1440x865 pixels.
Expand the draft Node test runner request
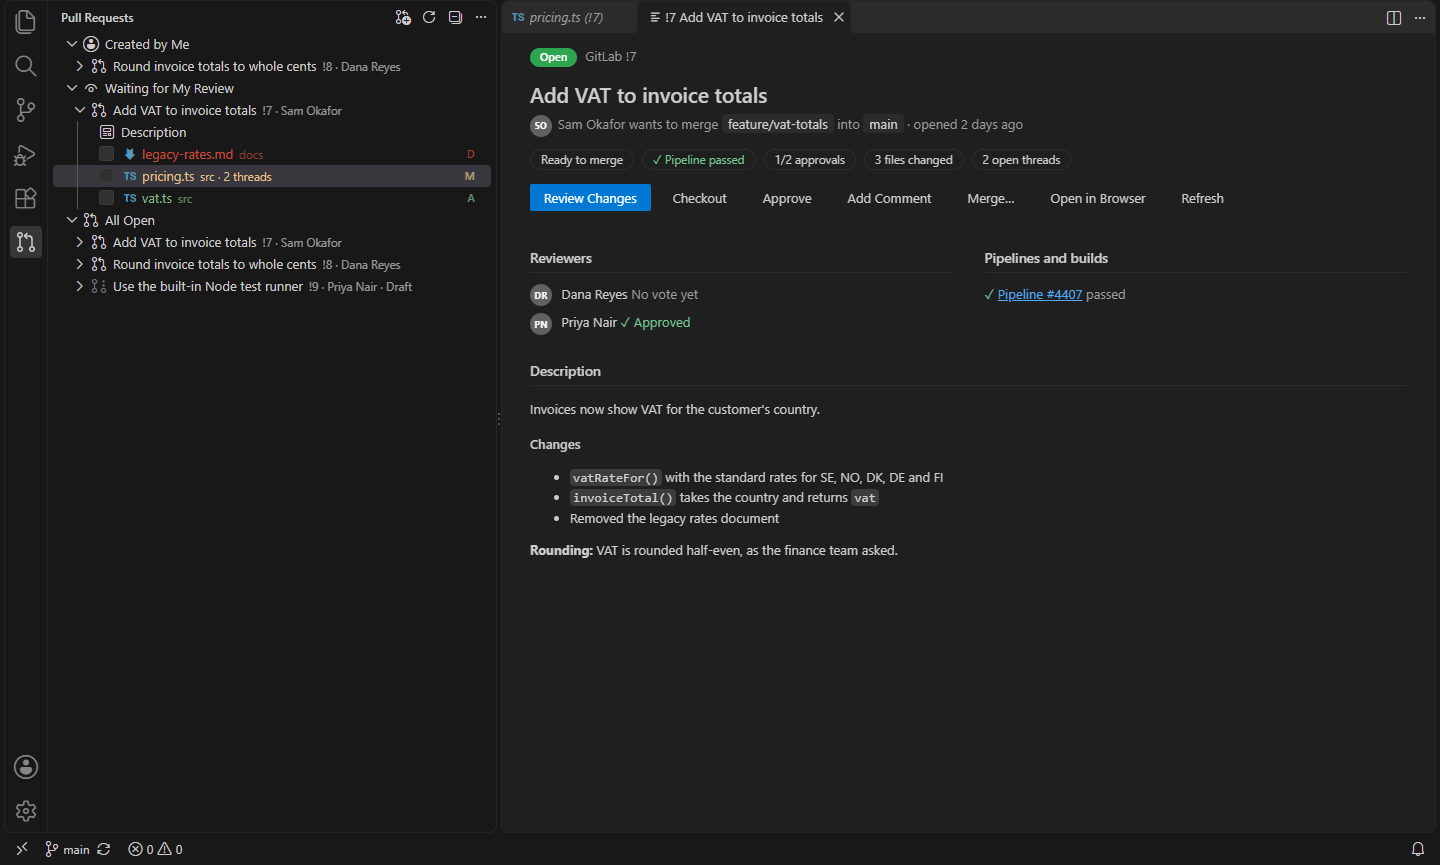pos(80,286)
